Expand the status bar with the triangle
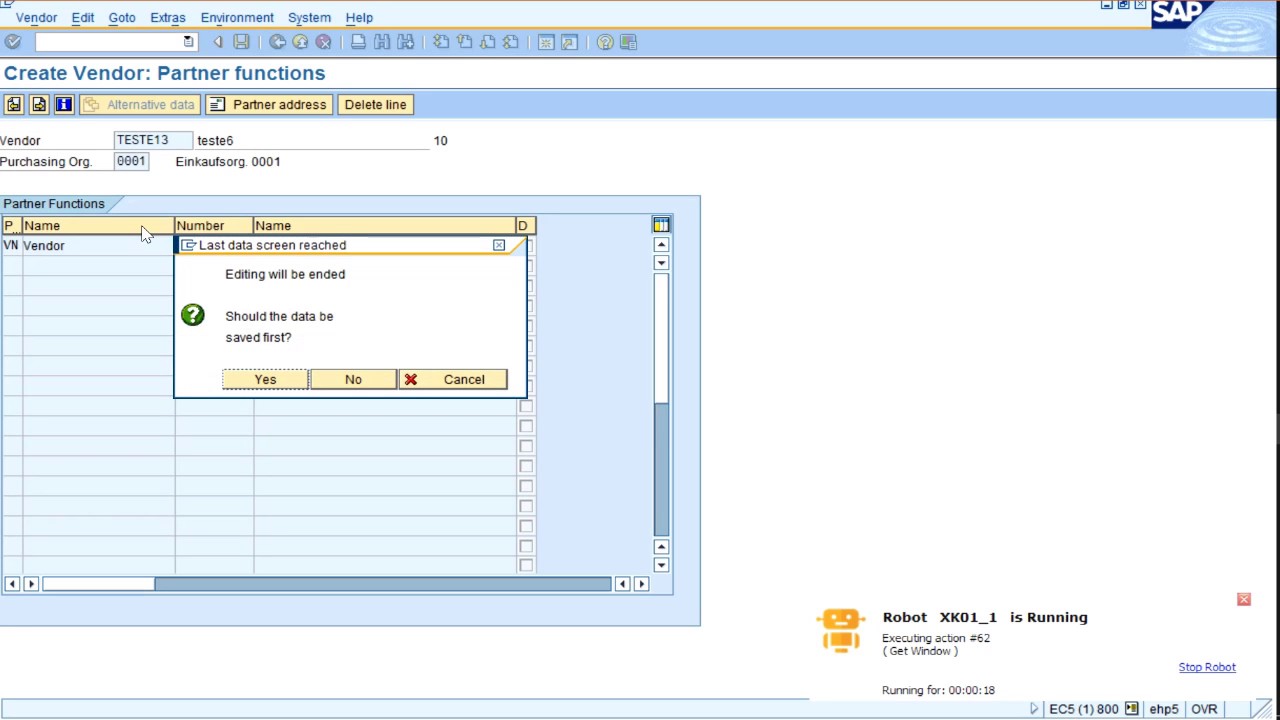 tap(1034, 709)
